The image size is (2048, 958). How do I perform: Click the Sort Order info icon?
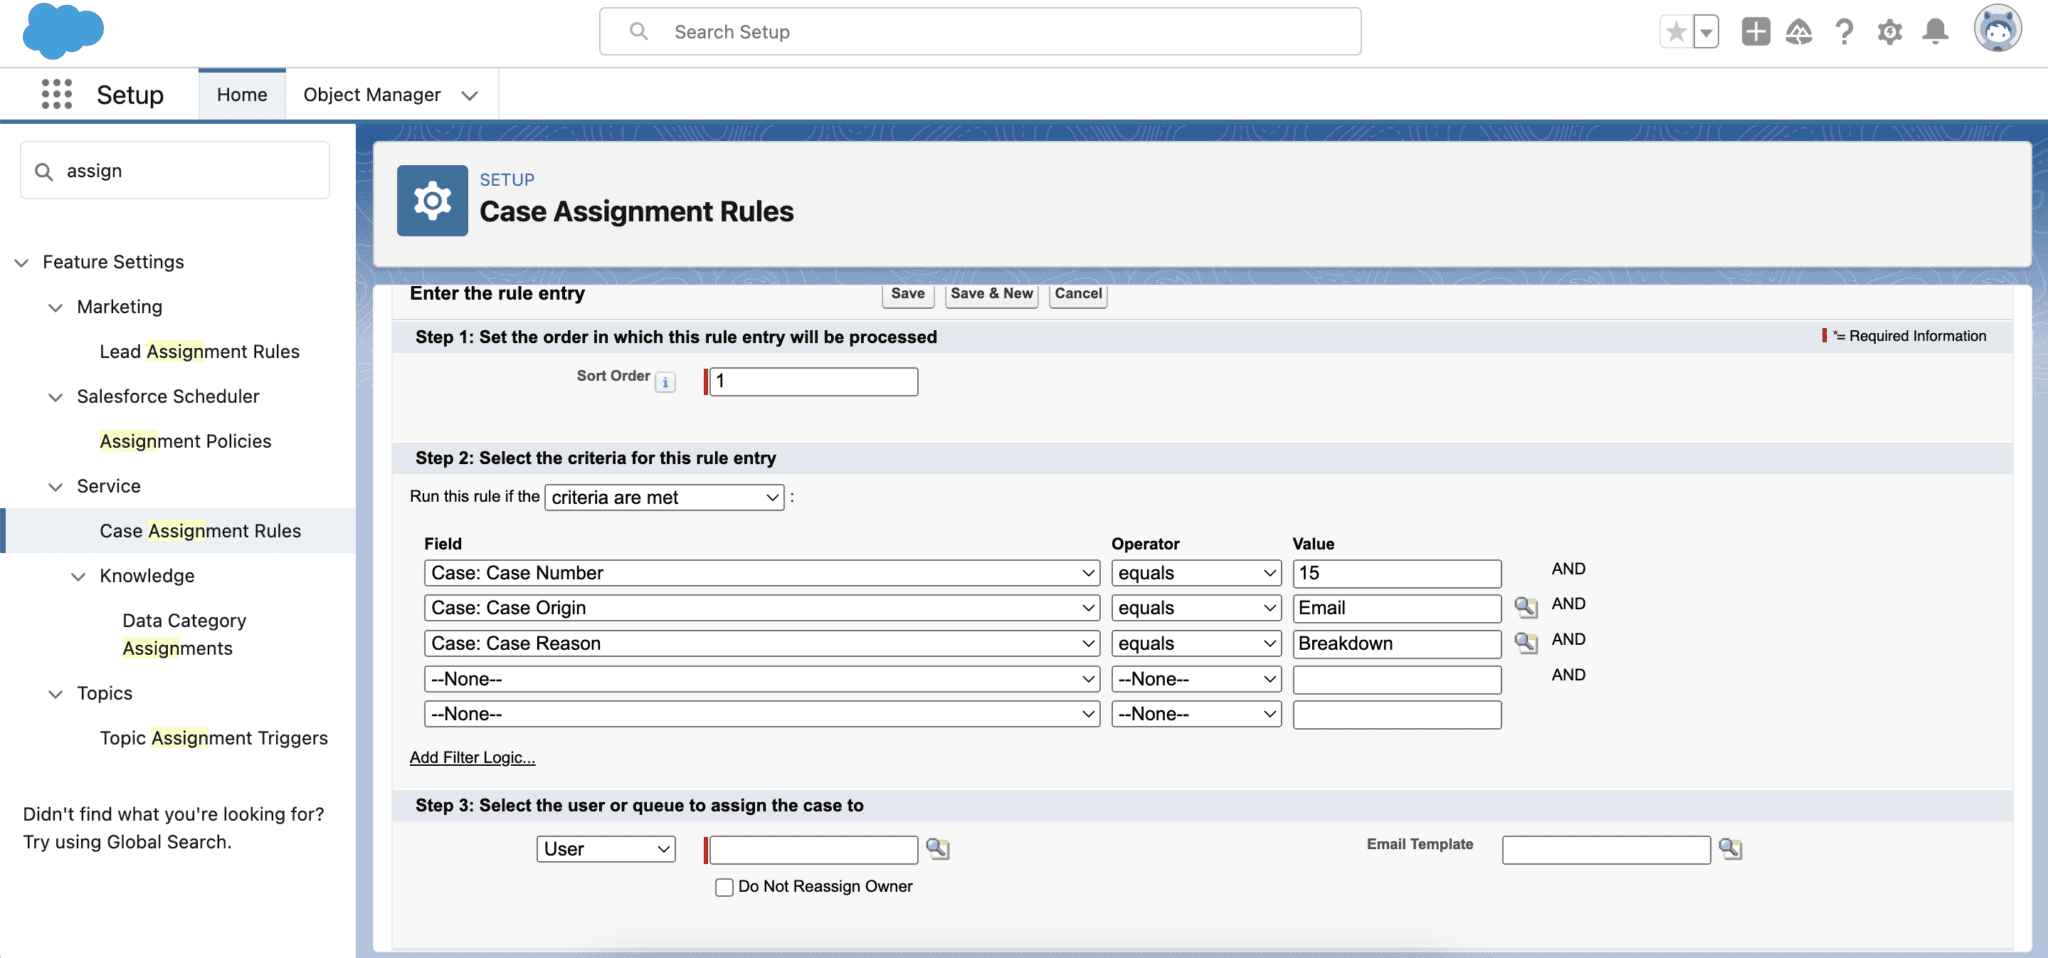[x=664, y=381]
